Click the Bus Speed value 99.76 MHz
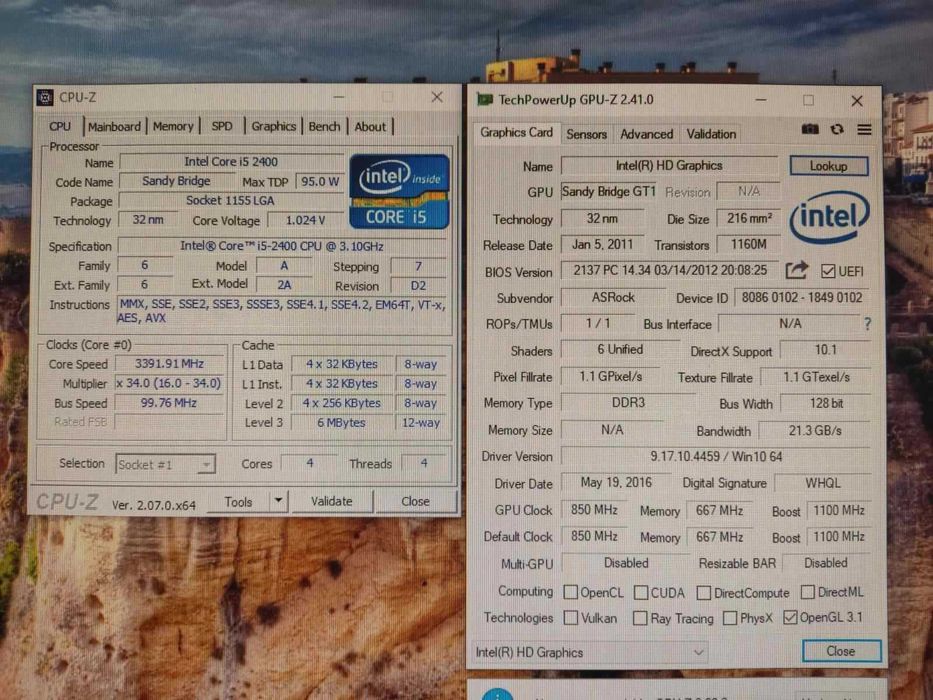The image size is (933, 700). coord(169,403)
